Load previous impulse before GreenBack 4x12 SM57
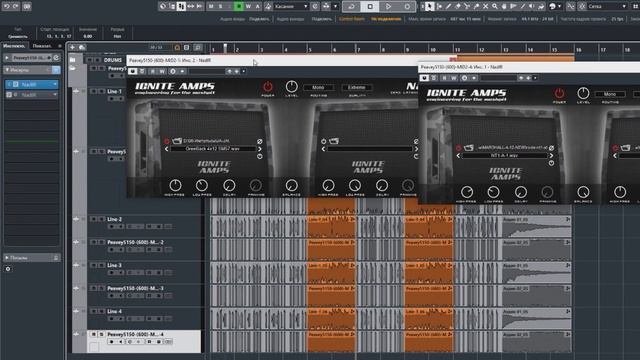Image resolution: width=640 pixels, height=360 pixels. [167, 149]
